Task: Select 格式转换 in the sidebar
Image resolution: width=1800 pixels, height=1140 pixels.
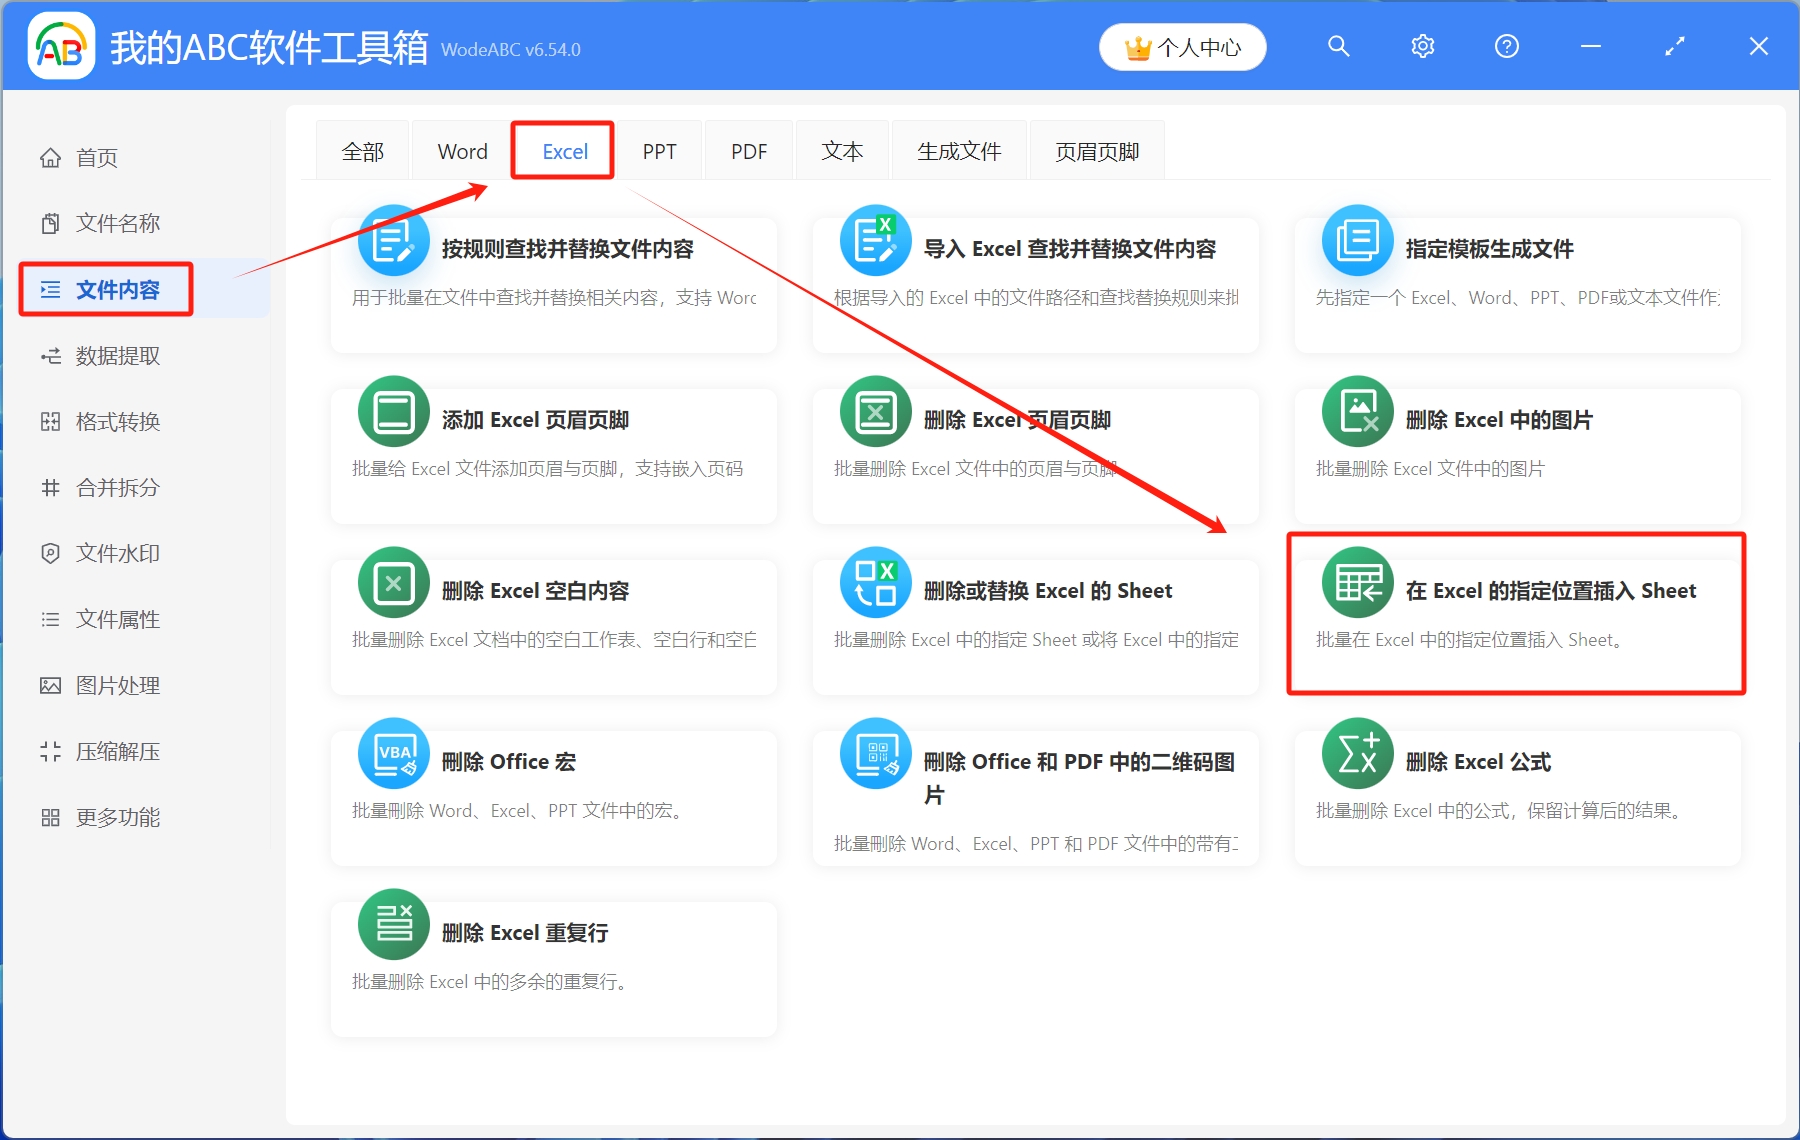Action: [x=117, y=422]
